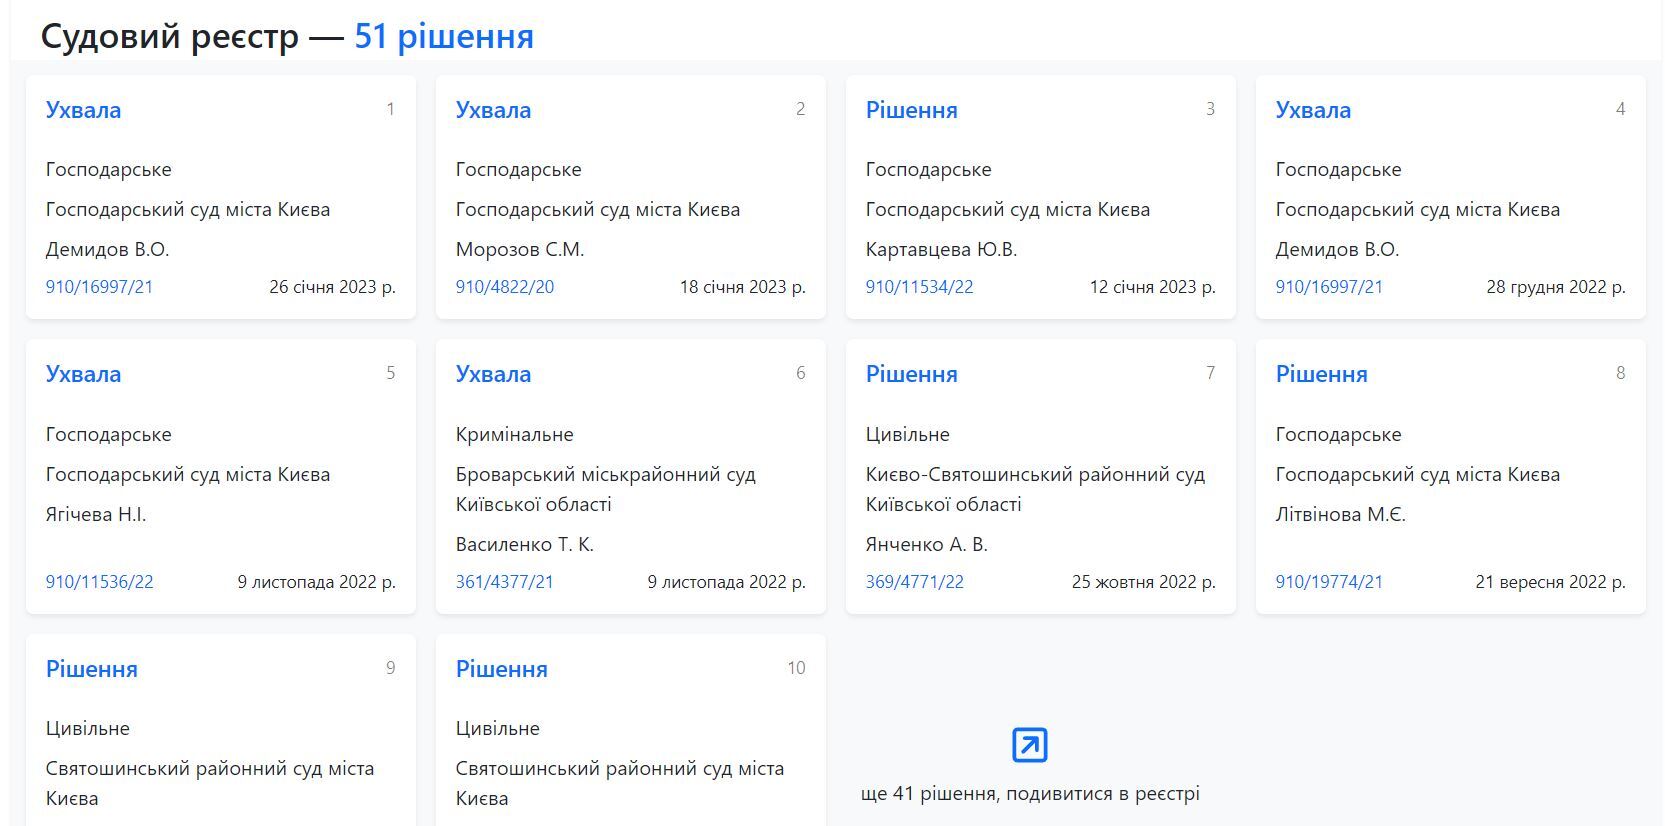Open civil case number 369/4771/22
Image resolution: width=1665 pixels, height=826 pixels.
[x=914, y=582]
